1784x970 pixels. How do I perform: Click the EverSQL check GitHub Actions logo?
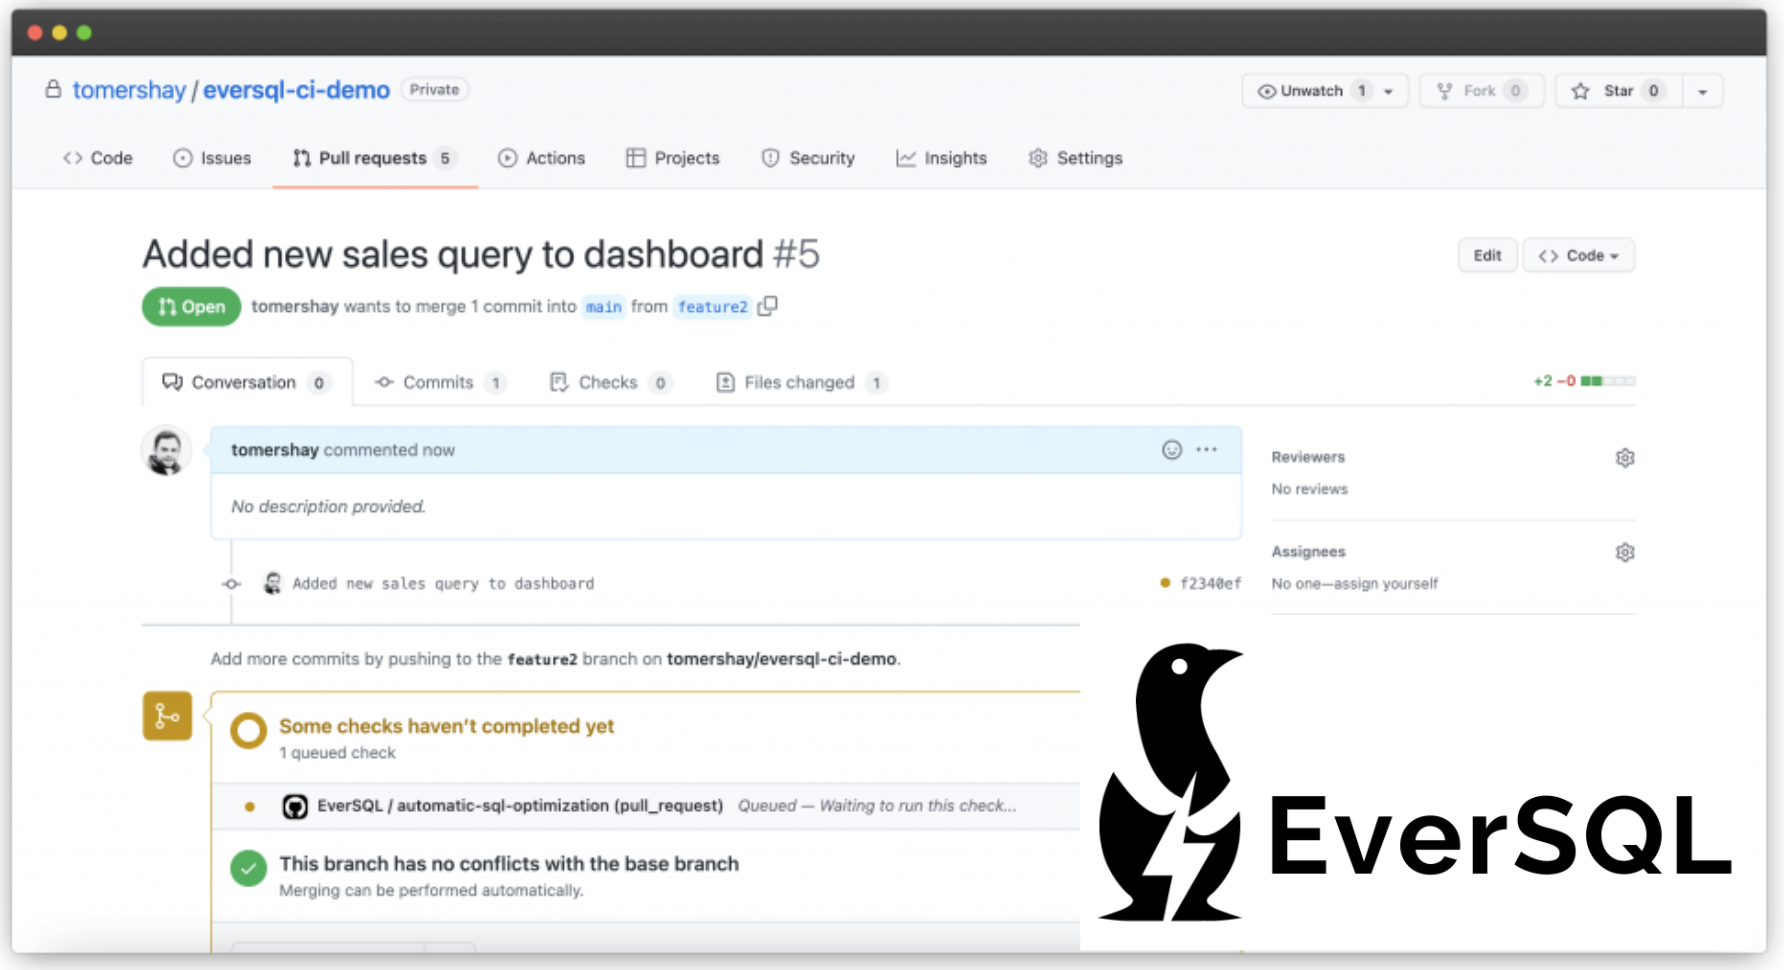(x=295, y=807)
